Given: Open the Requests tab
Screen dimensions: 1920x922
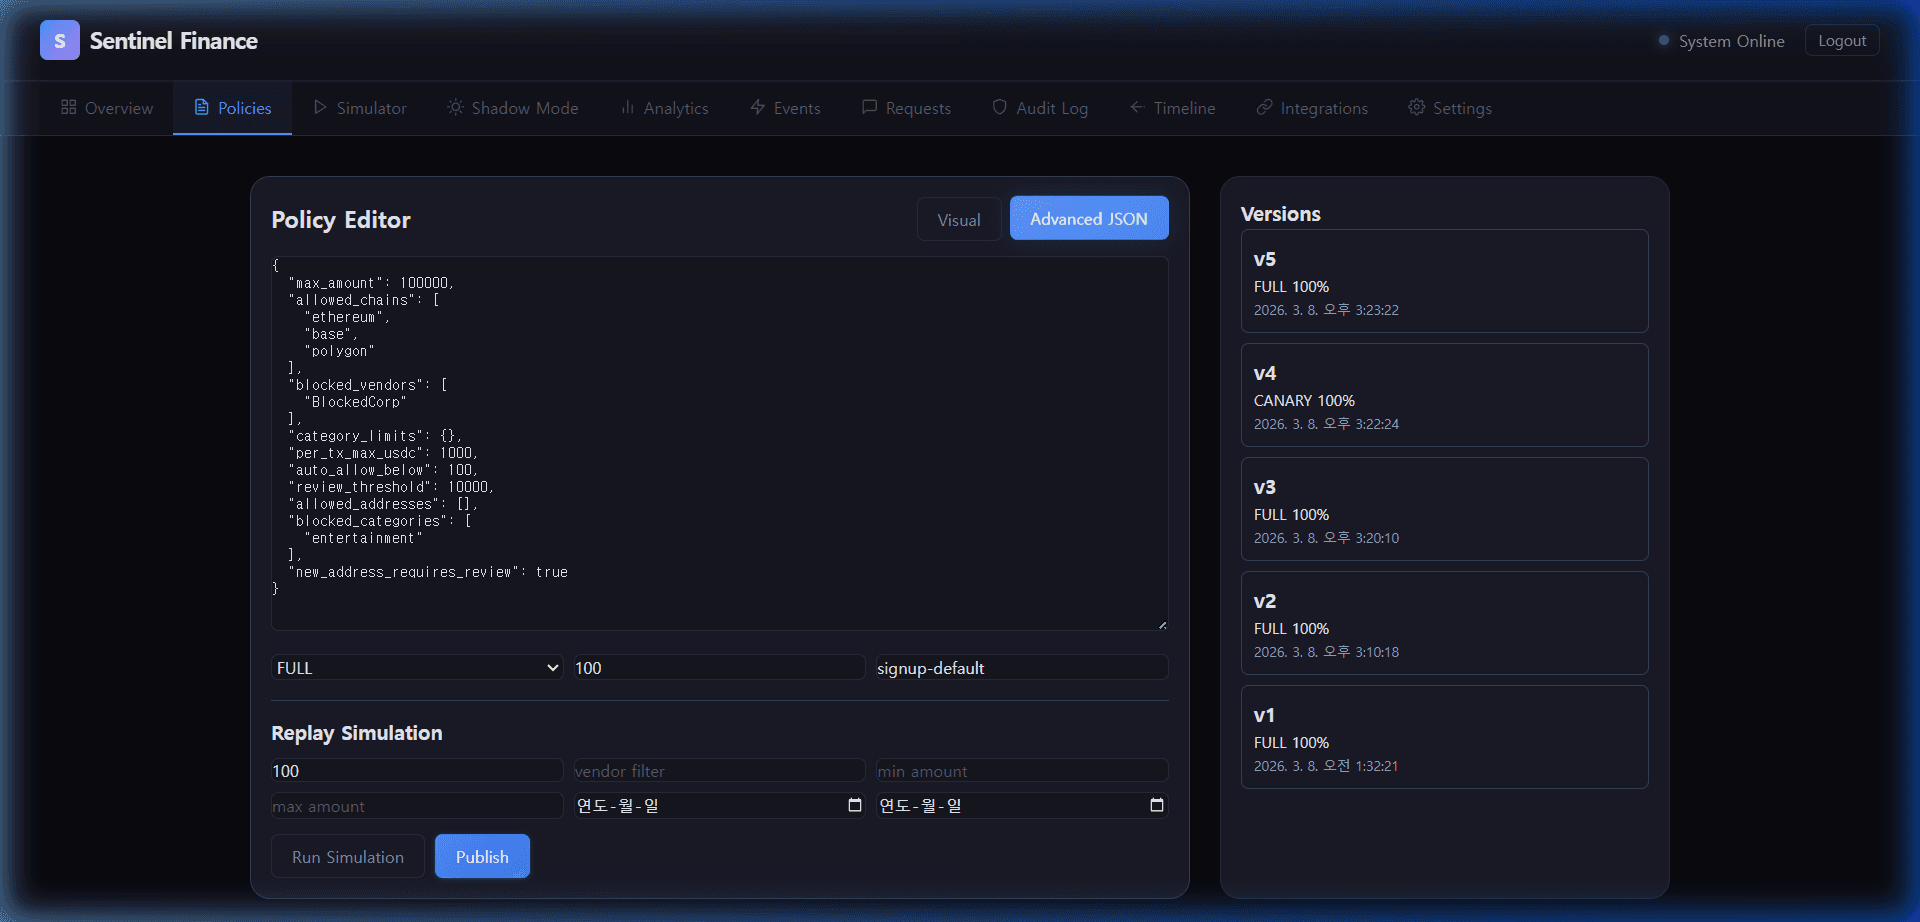Looking at the screenshot, I should click(x=906, y=108).
